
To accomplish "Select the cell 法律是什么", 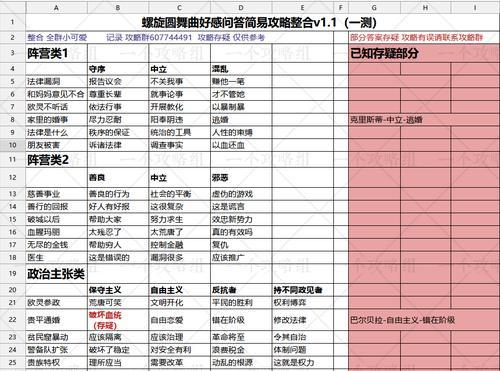I will click(x=56, y=132).
